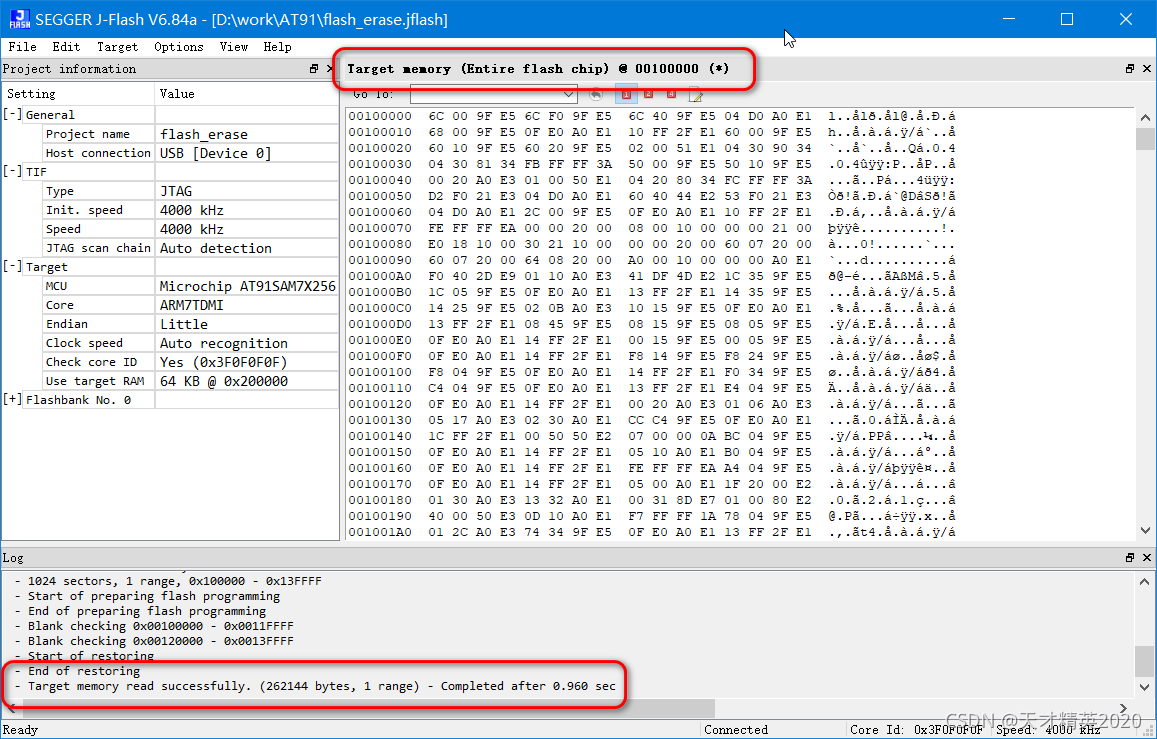Select Use target RAM value 64 KB @ 0x200000
The width and height of the screenshot is (1157, 739).
(224, 381)
